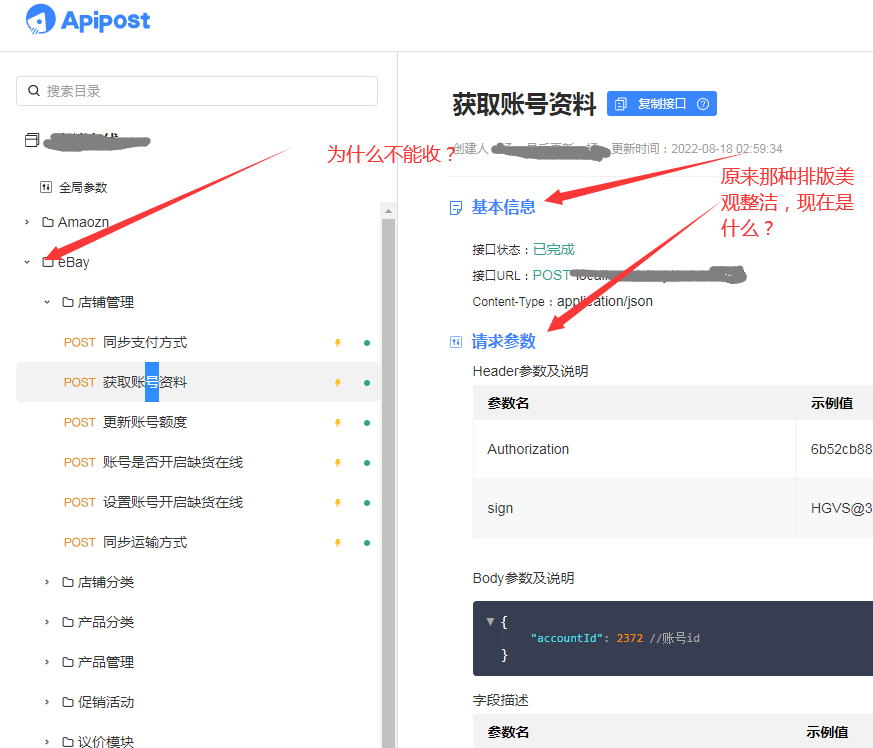The image size is (873, 748).
Task: Select the Authorization parameter cell
Action: tap(635, 449)
